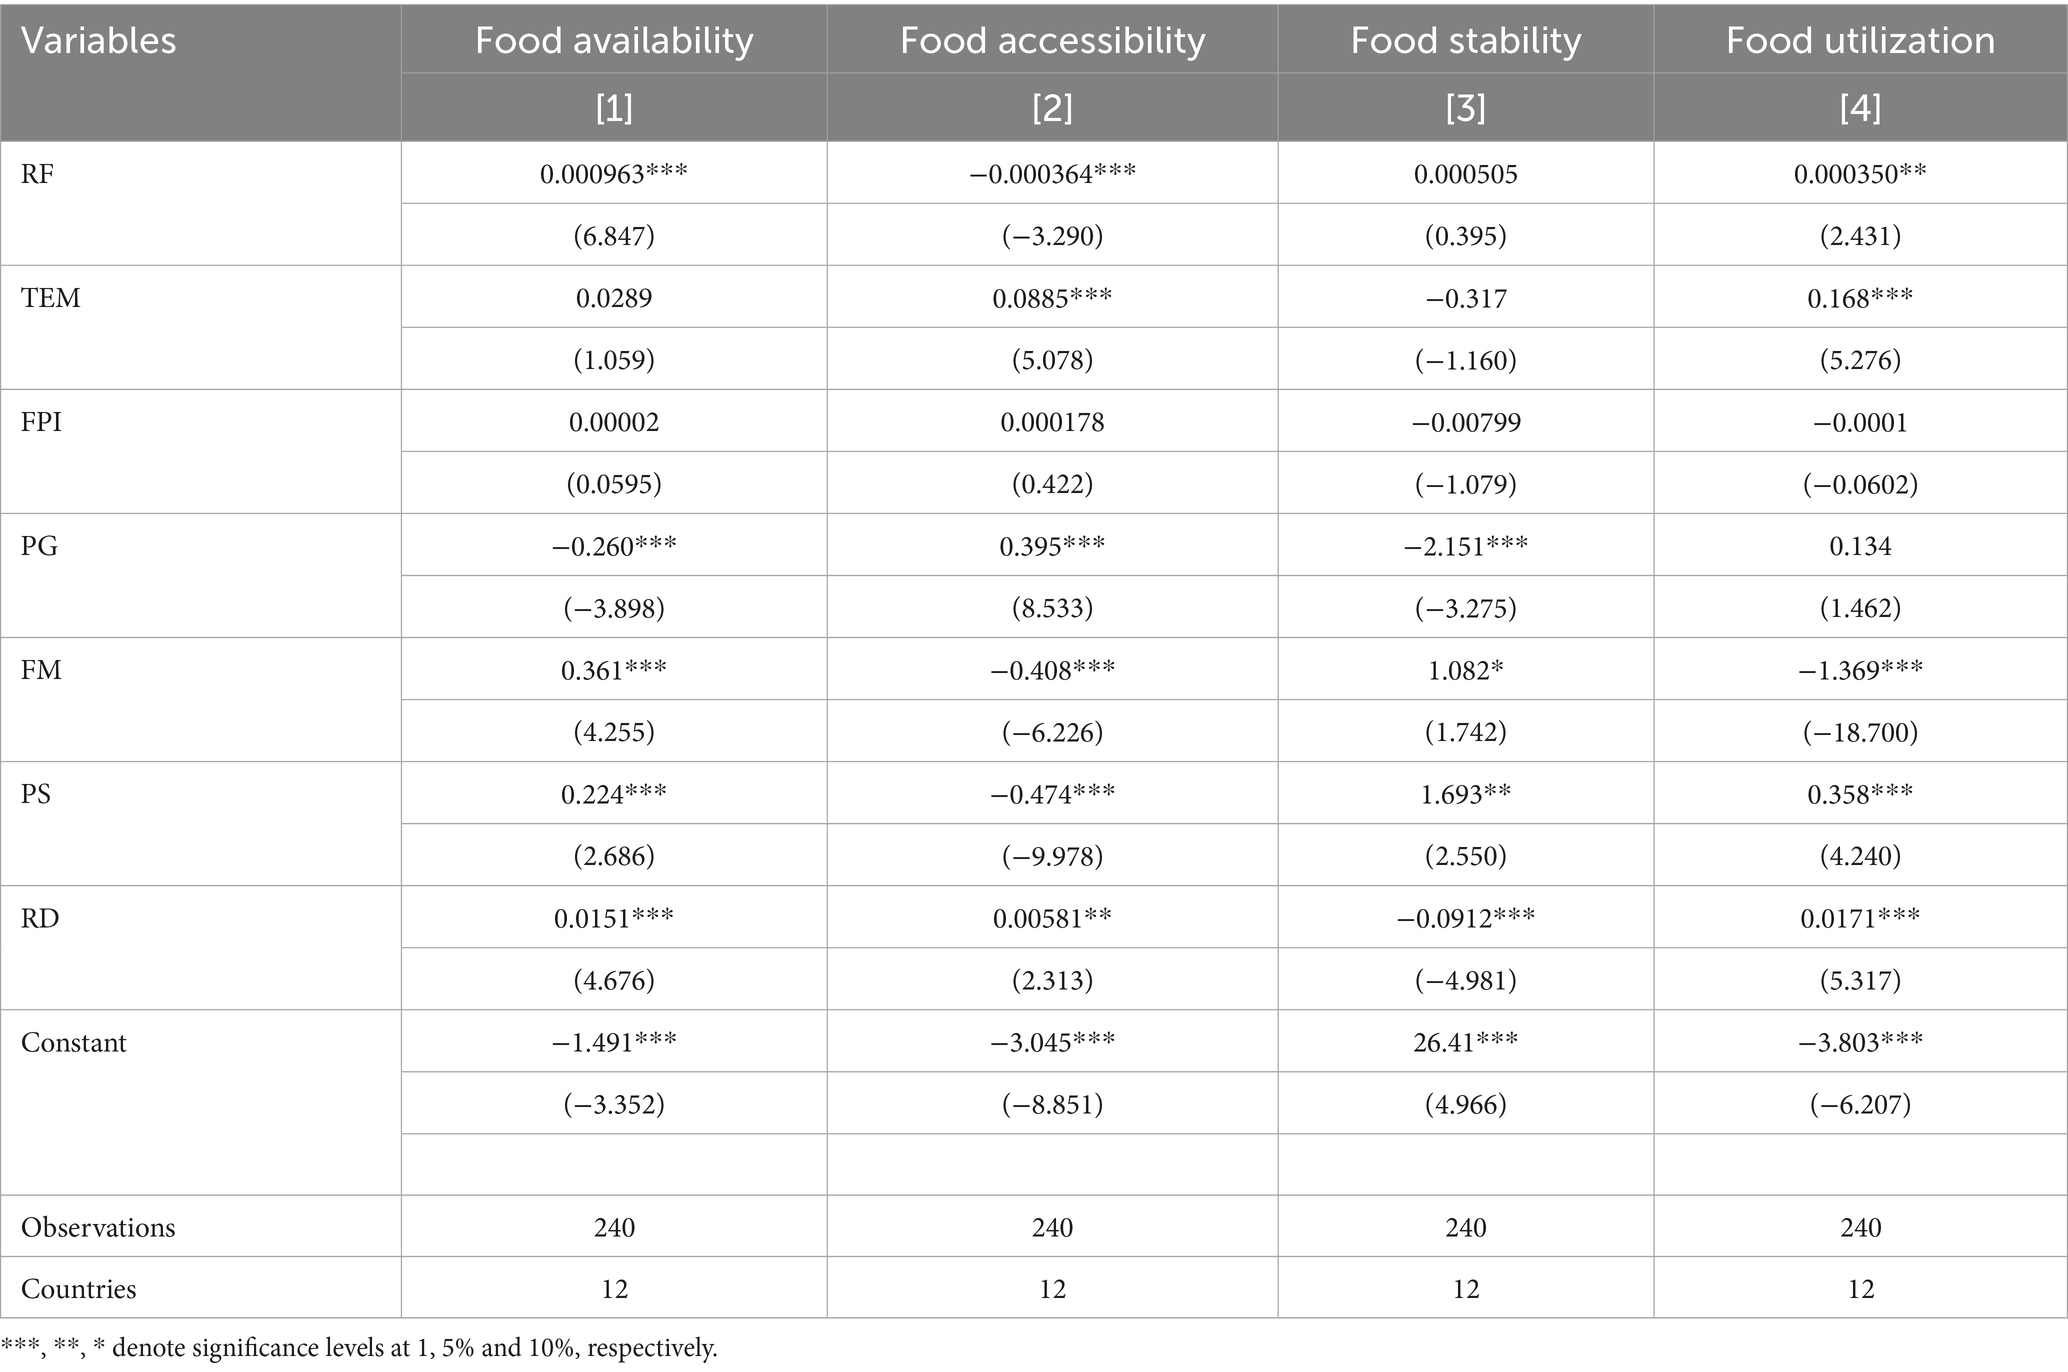Click the Variables column header

click(98, 41)
